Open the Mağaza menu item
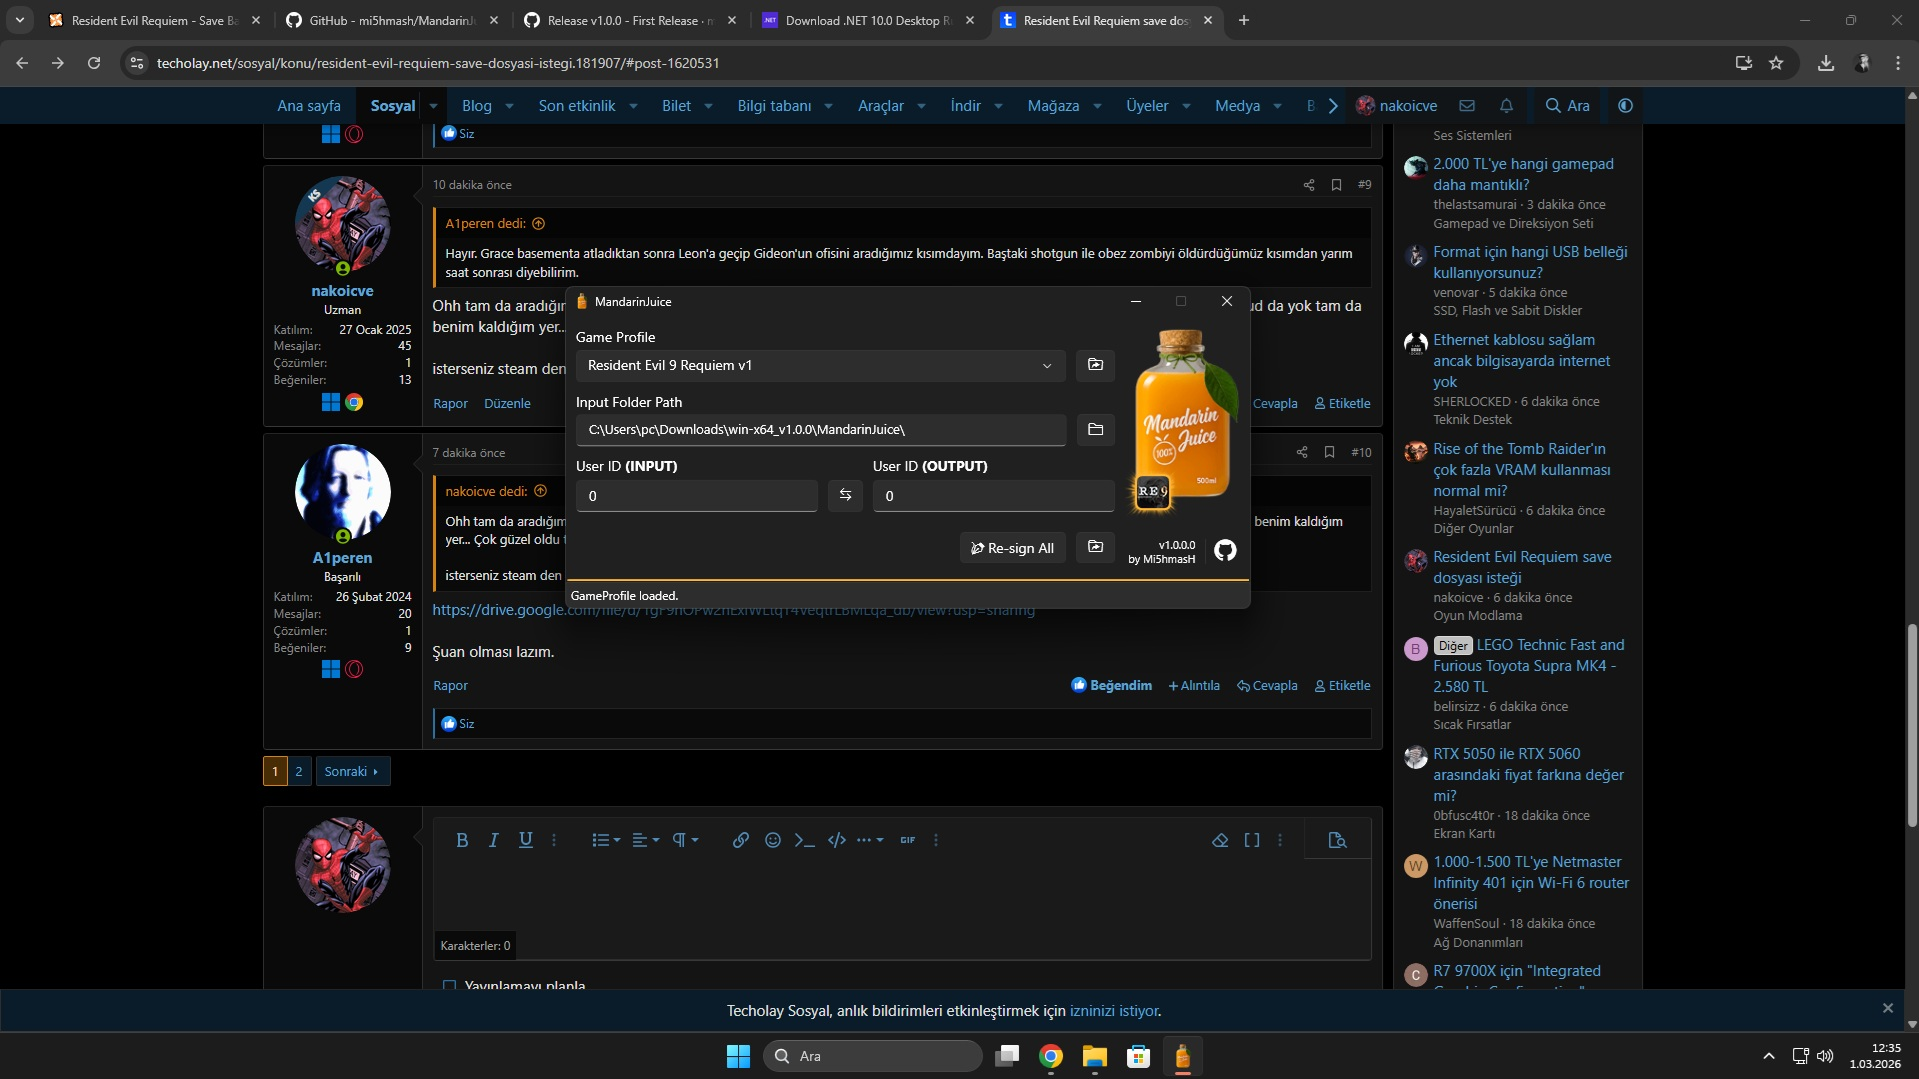 [x=1053, y=106]
